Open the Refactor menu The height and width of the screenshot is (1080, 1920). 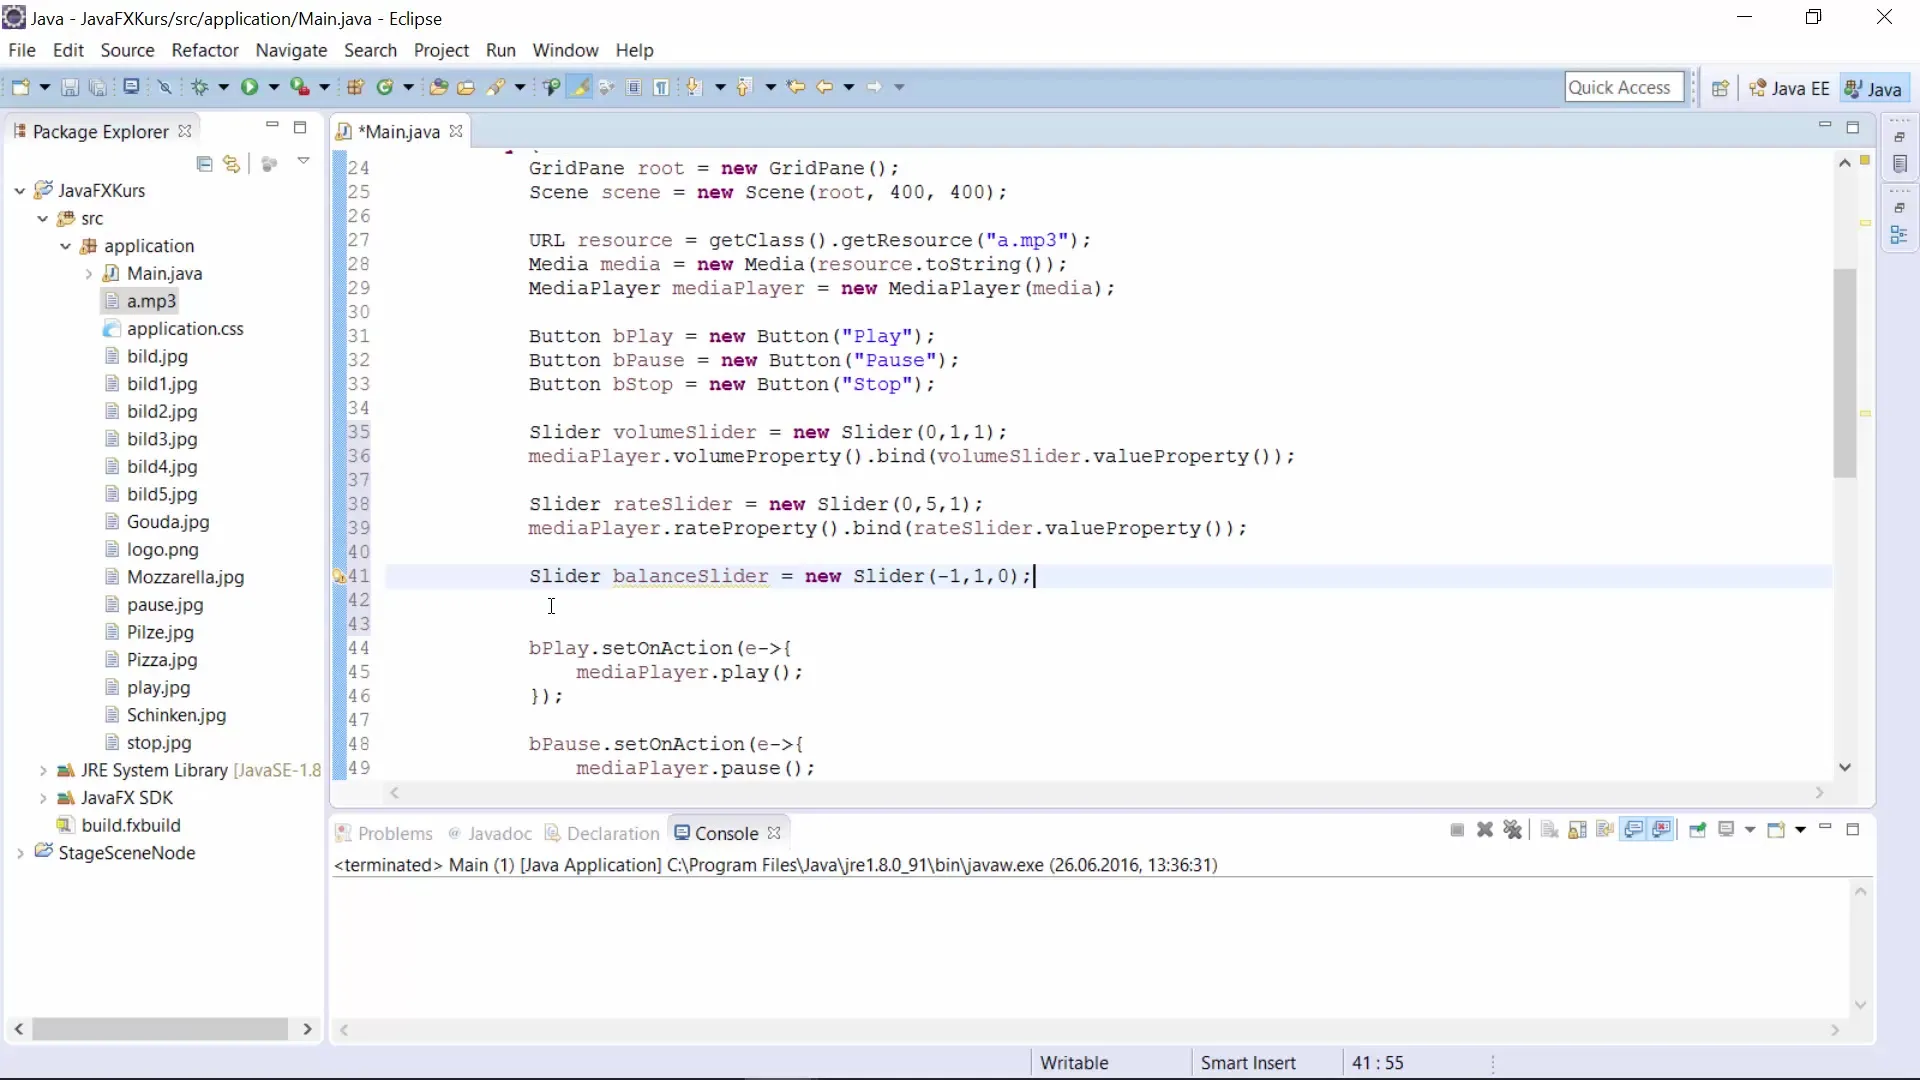click(205, 50)
